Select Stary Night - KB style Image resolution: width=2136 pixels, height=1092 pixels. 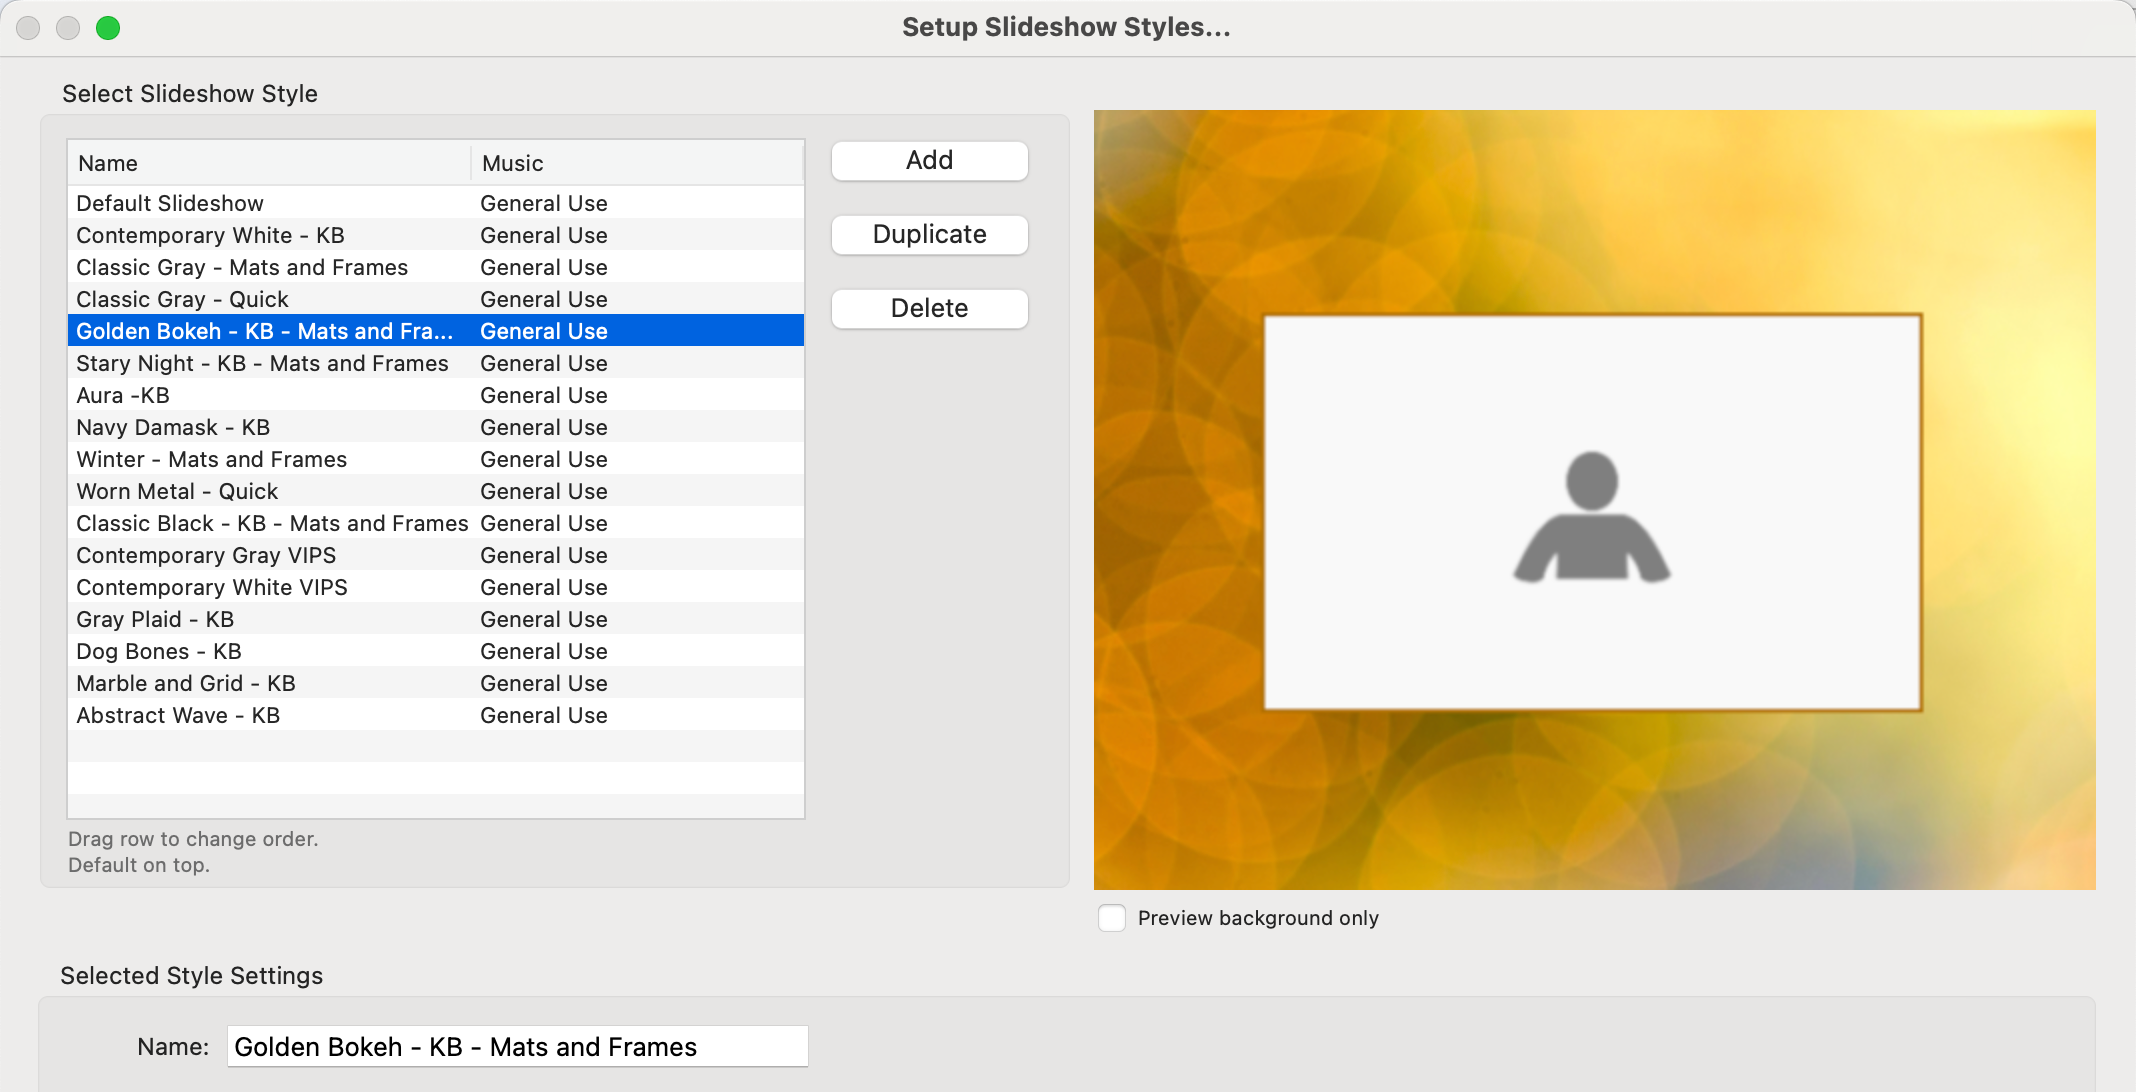[262, 363]
